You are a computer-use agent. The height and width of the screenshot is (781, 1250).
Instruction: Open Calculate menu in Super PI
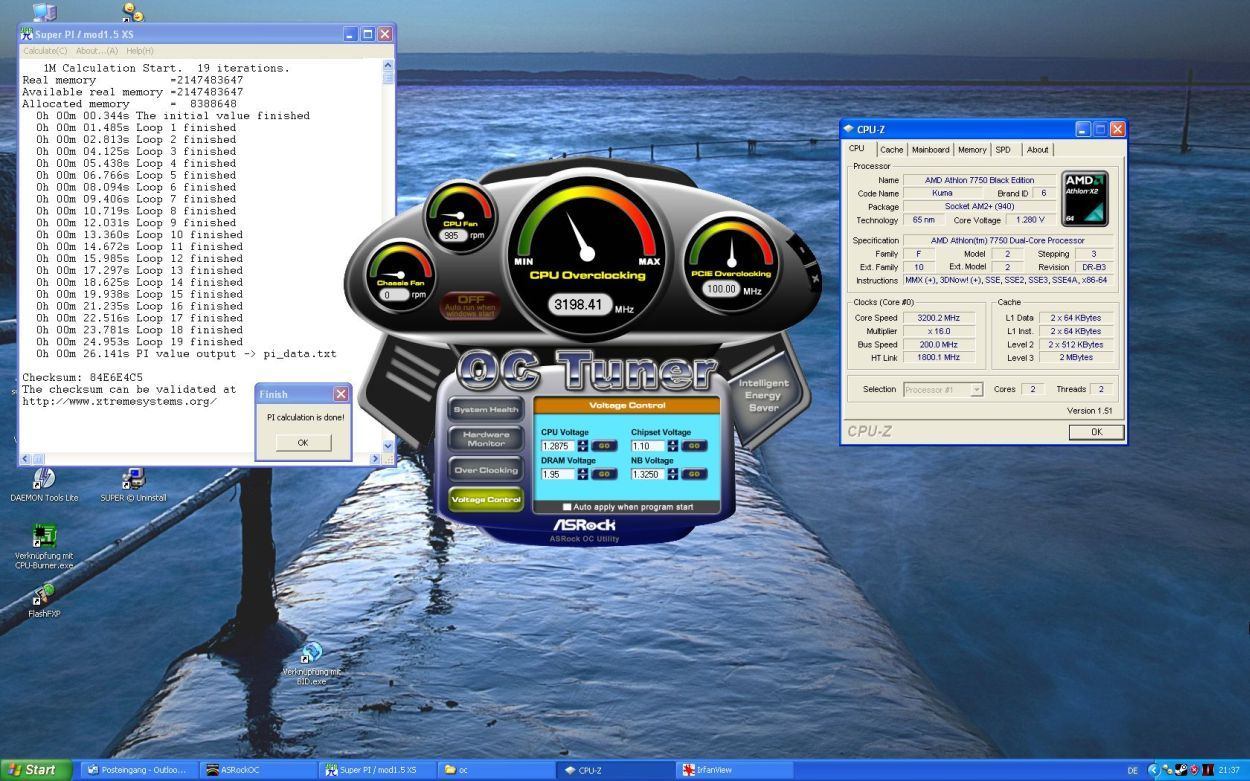click(x=45, y=51)
